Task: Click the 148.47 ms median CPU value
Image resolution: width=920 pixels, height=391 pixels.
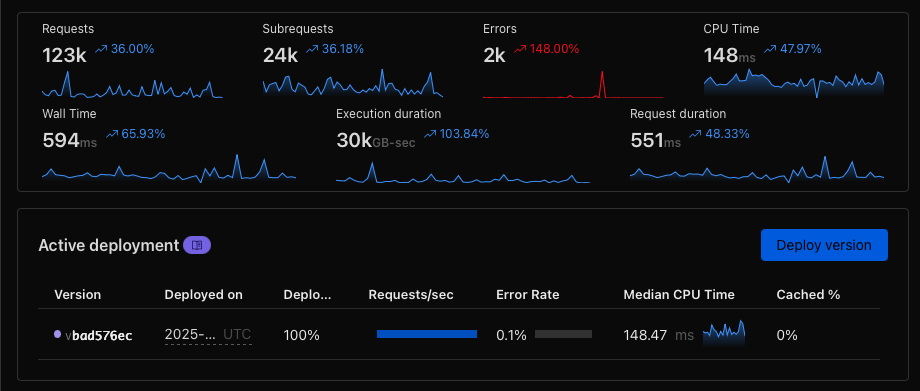Action: (658, 335)
